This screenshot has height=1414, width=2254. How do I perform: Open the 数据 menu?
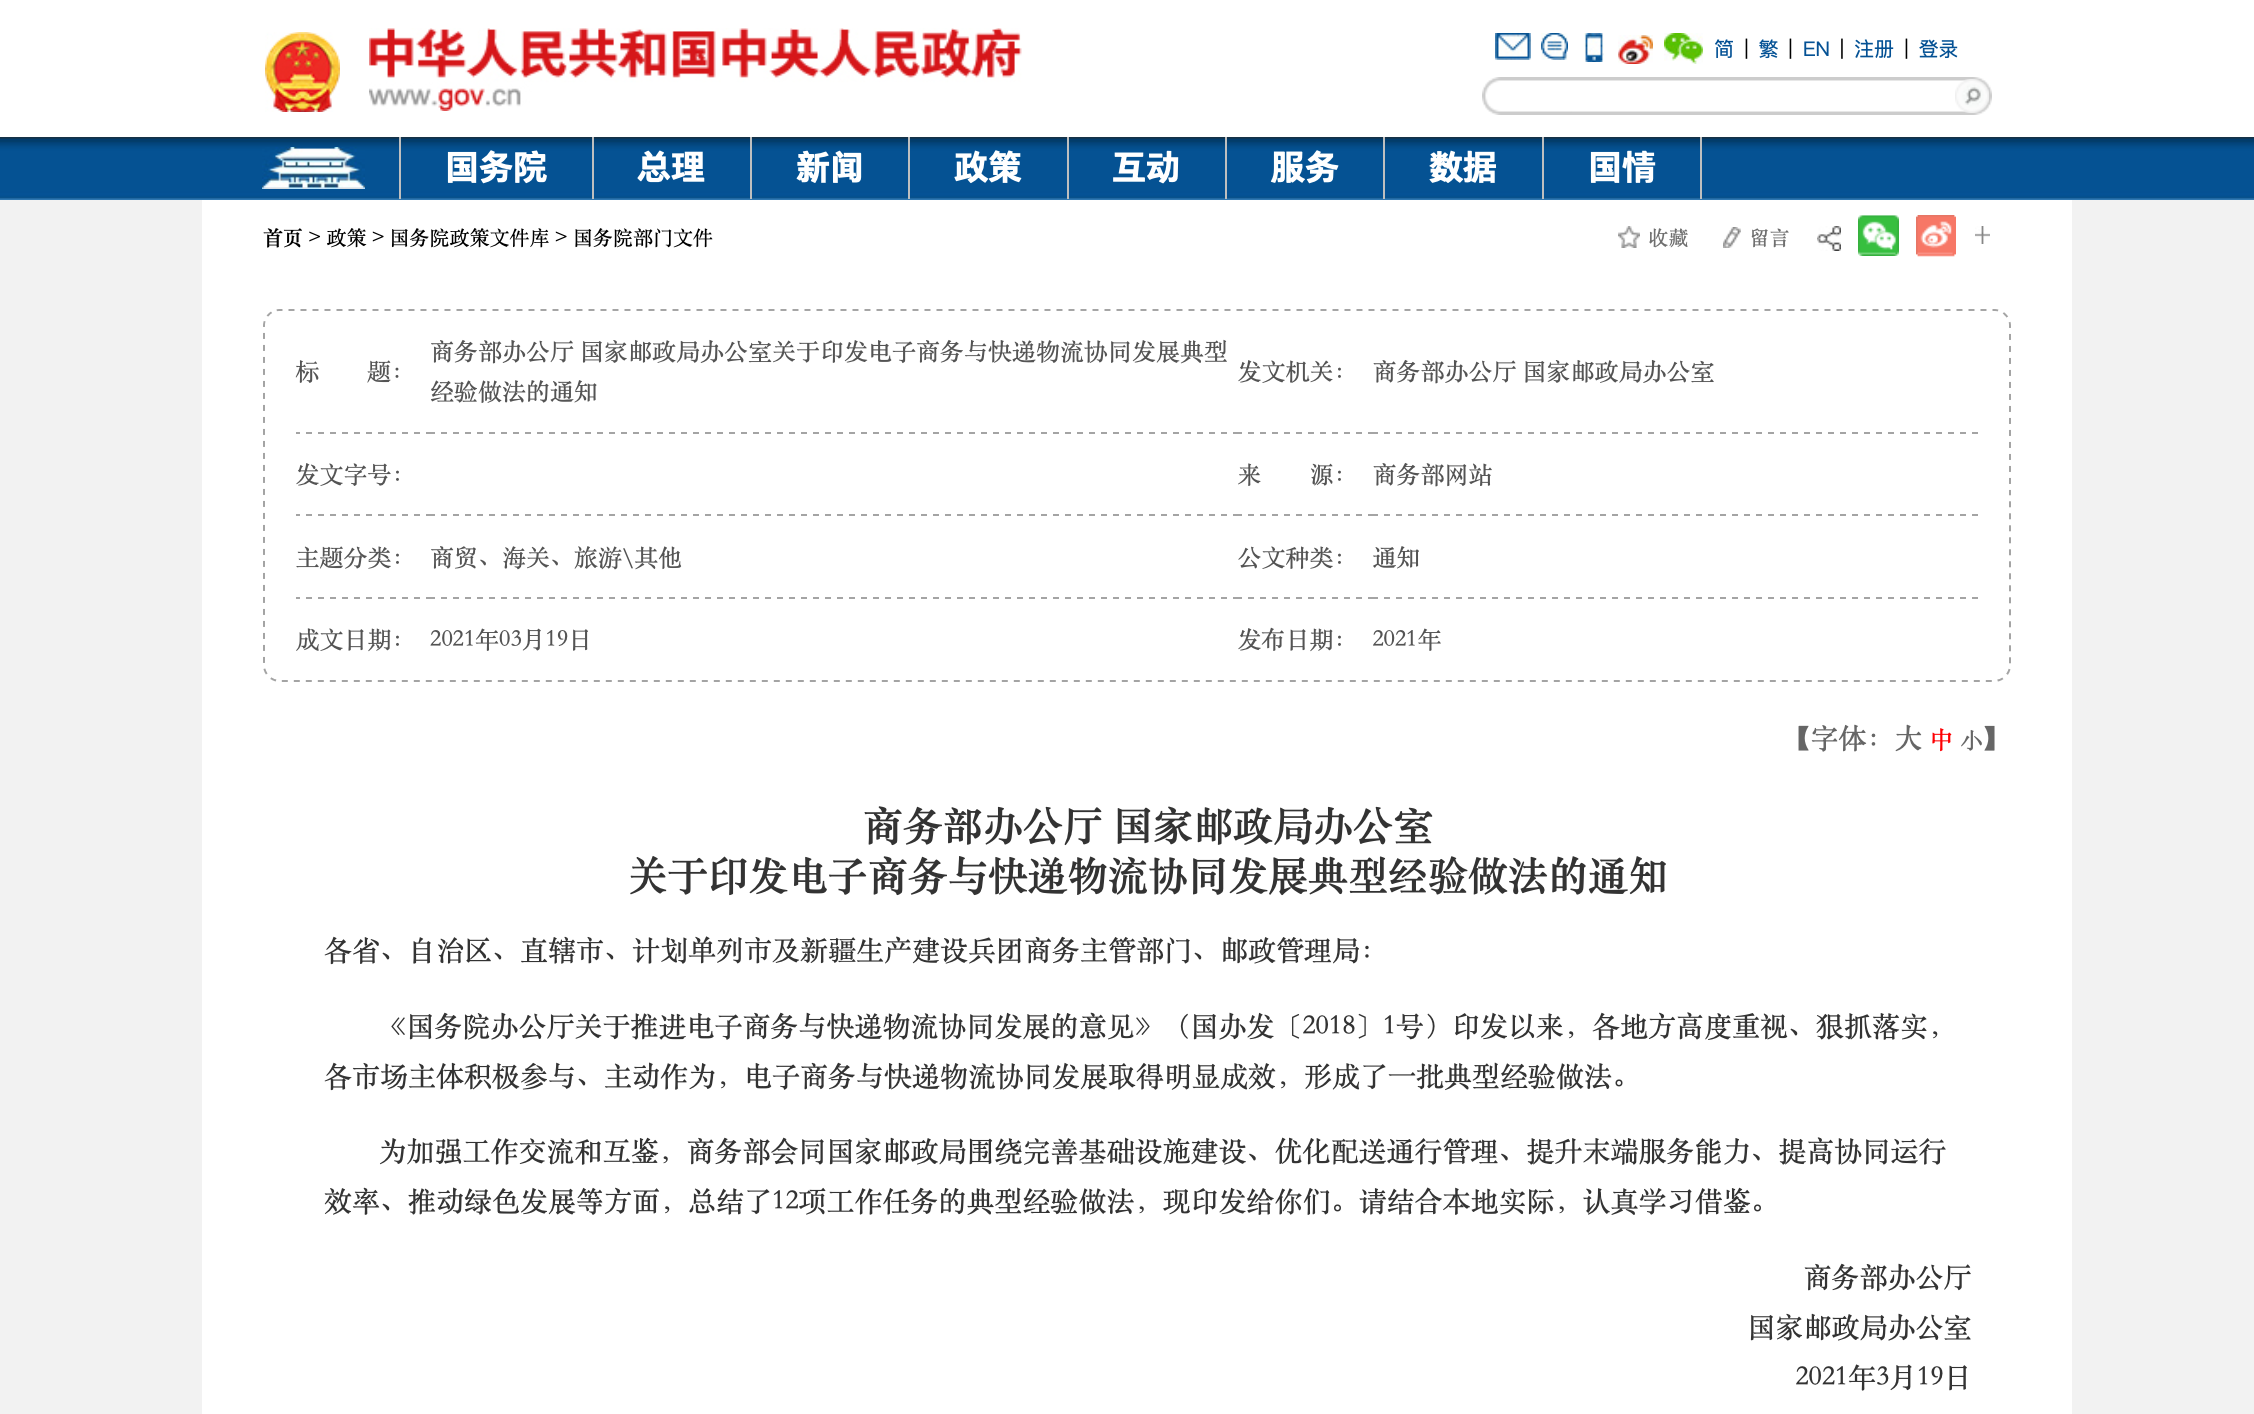[1463, 168]
